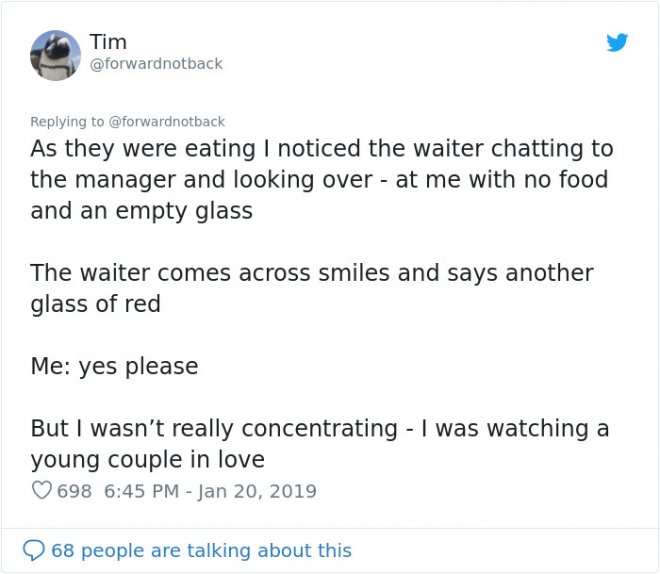Open the 6:45 PM timestamp link
Screen dimensions: 660x574
pos(140,491)
